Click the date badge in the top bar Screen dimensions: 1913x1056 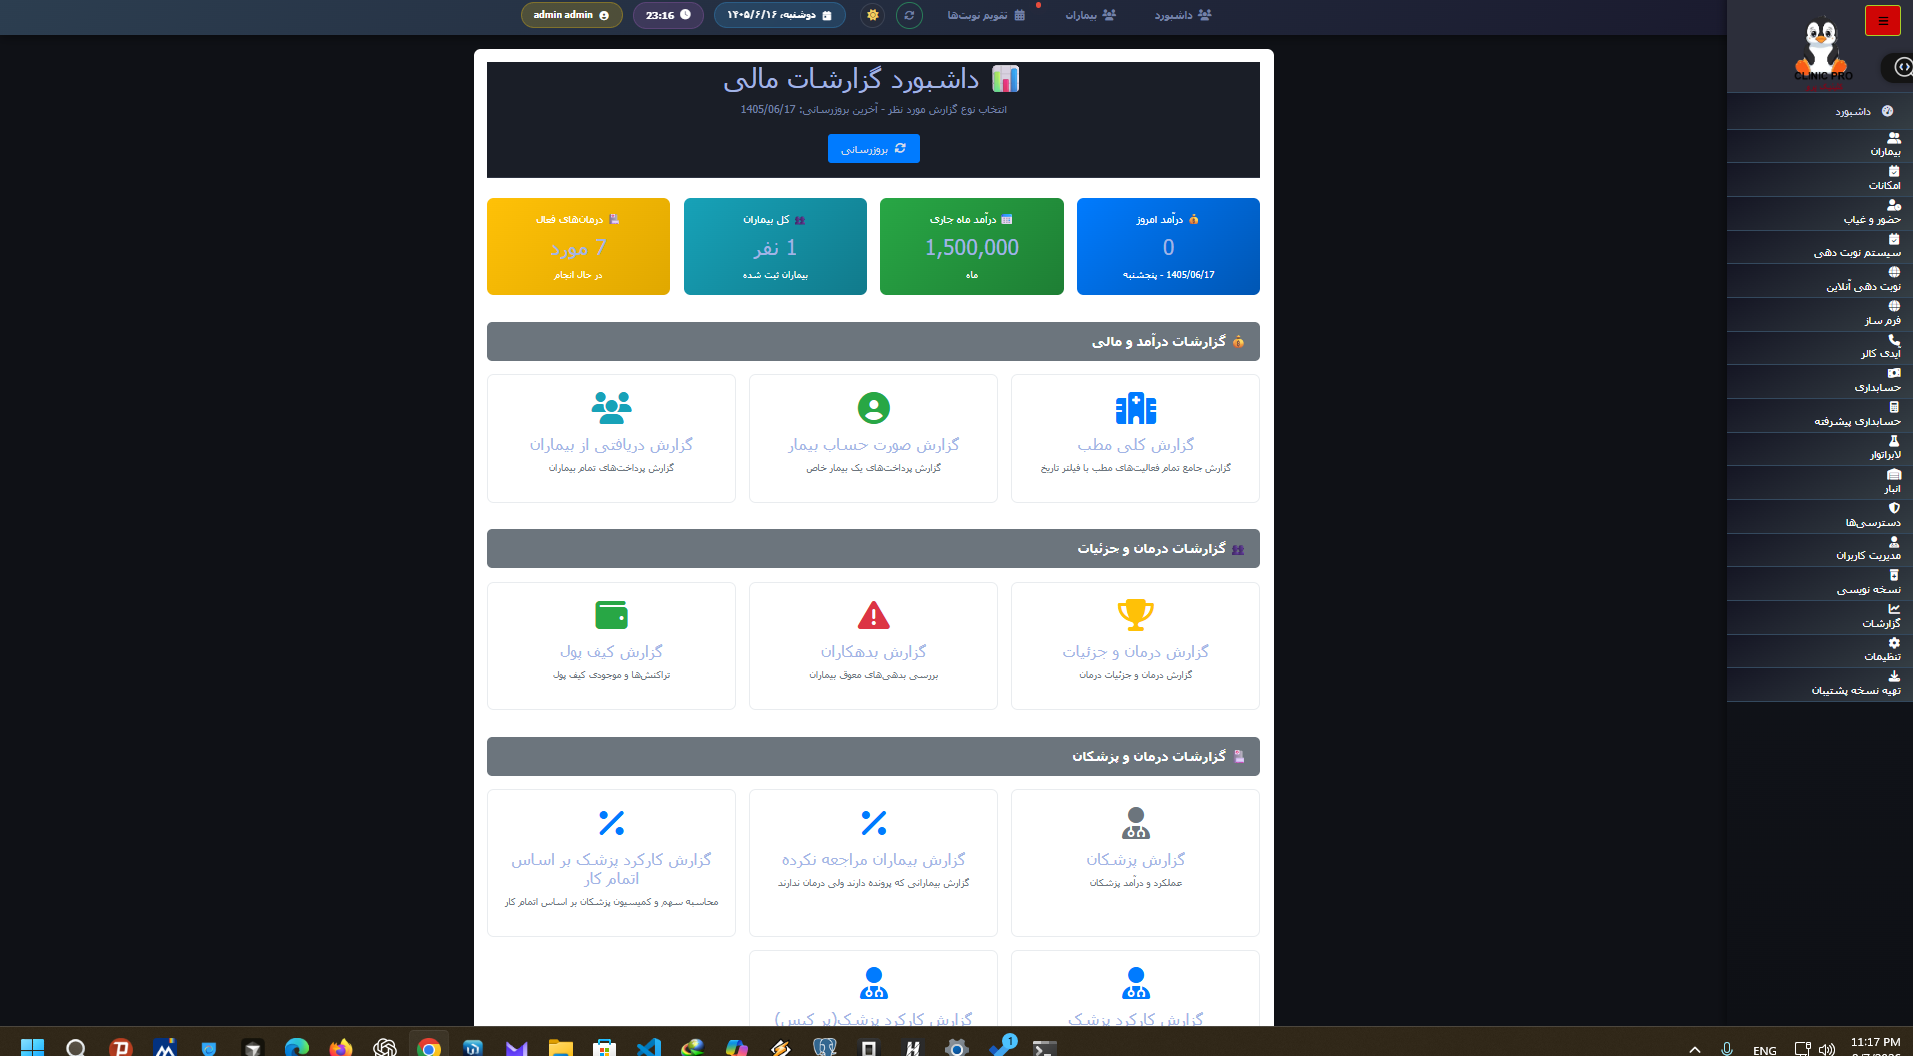pyautogui.click(x=779, y=15)
